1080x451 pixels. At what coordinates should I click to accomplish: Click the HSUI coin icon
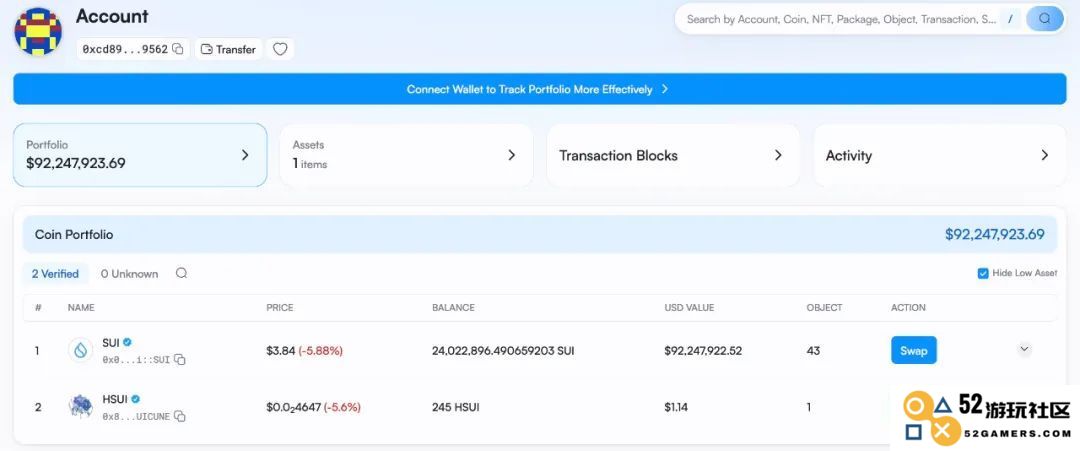click(81, 407)
